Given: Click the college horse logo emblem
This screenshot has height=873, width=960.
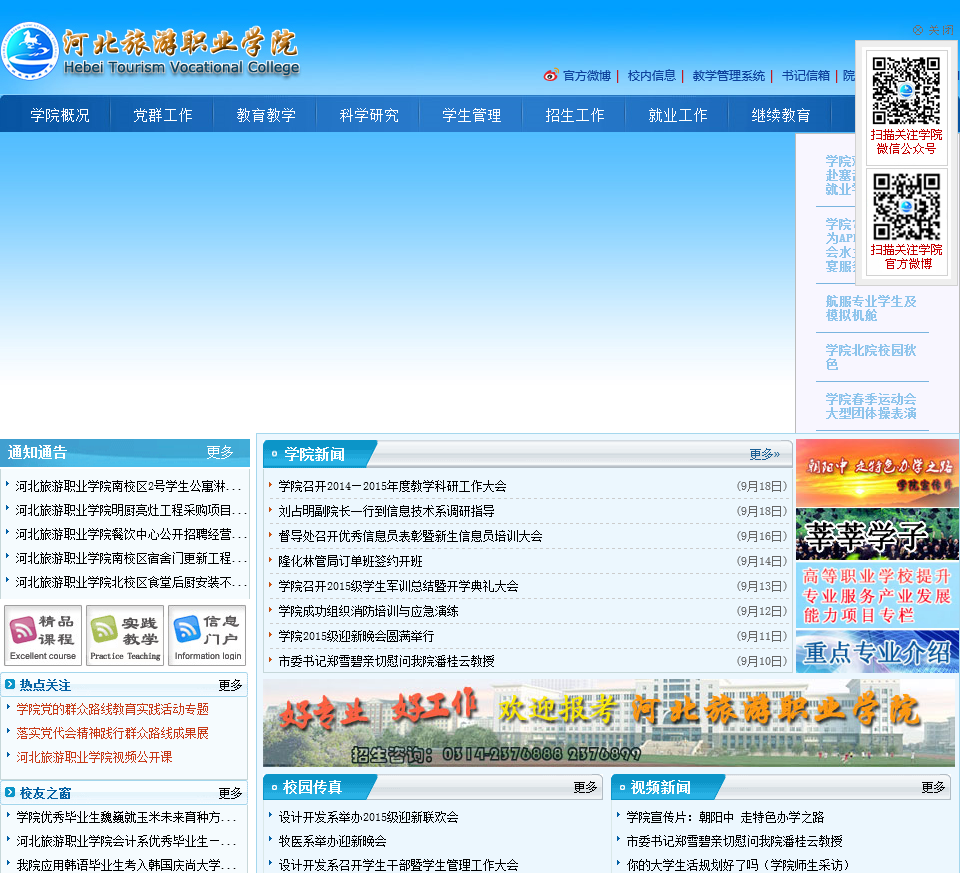Looking at the screenshot, I should point(29,51).
